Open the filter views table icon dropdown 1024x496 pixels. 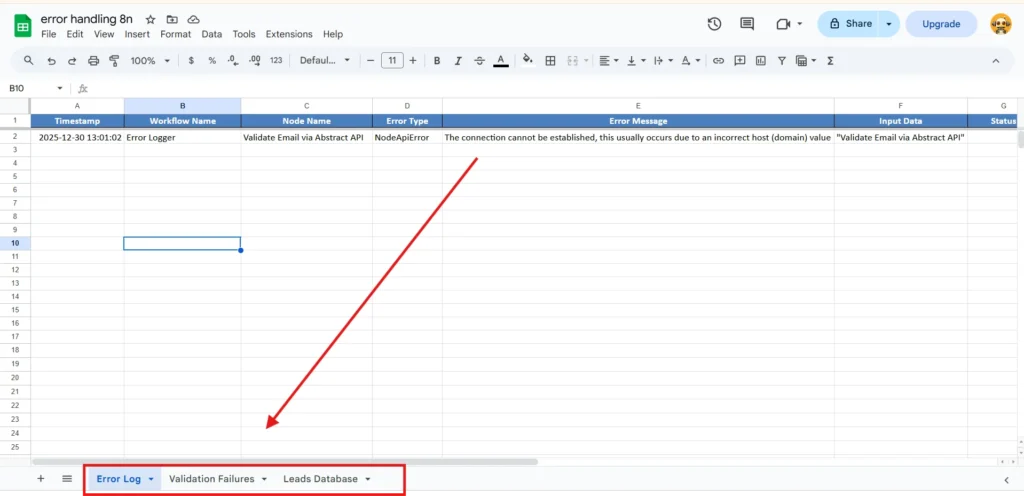806,61
